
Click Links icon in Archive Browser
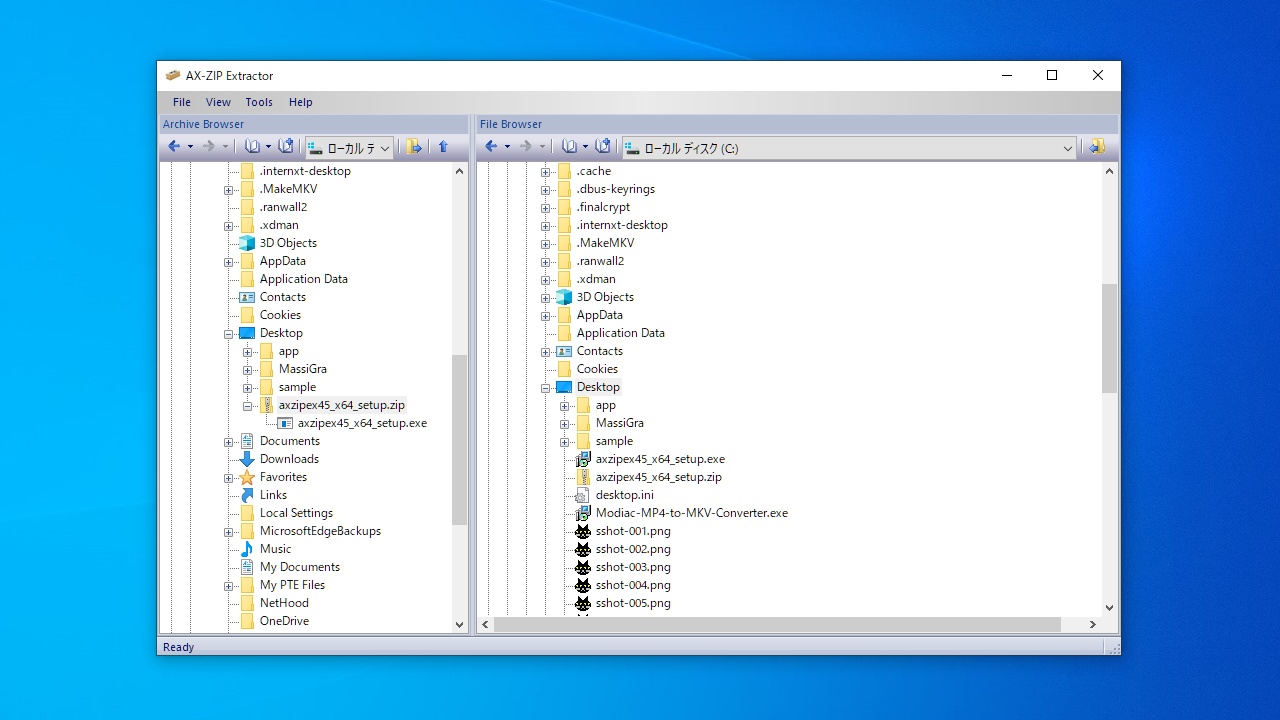(x=247, y=495)
